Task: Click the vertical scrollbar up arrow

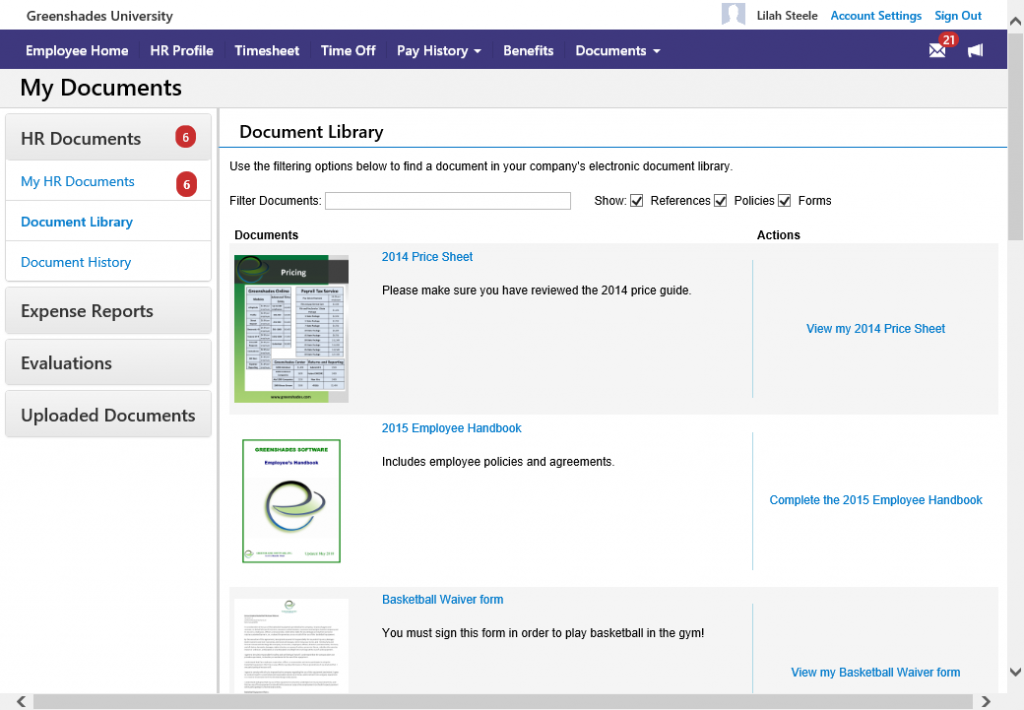Action: click(x=1016, y=21)
